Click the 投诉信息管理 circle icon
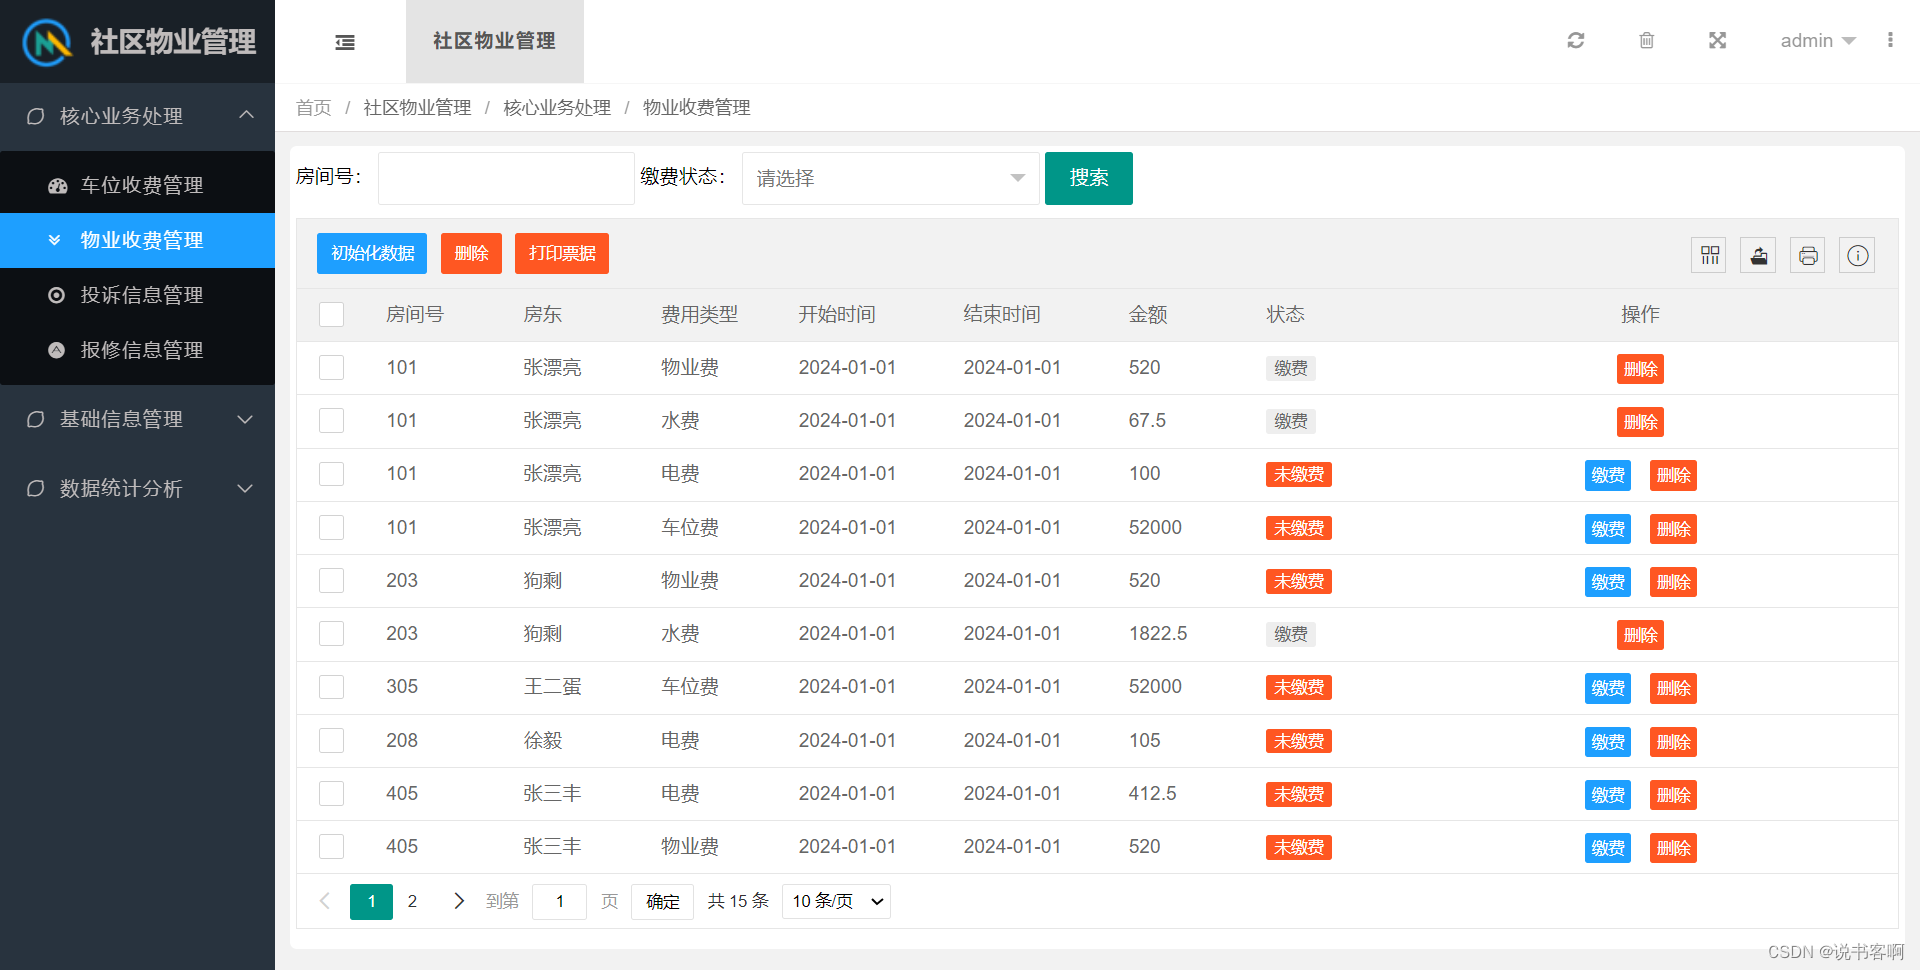This screenshot has height=970, width=1920. (57, 295)
